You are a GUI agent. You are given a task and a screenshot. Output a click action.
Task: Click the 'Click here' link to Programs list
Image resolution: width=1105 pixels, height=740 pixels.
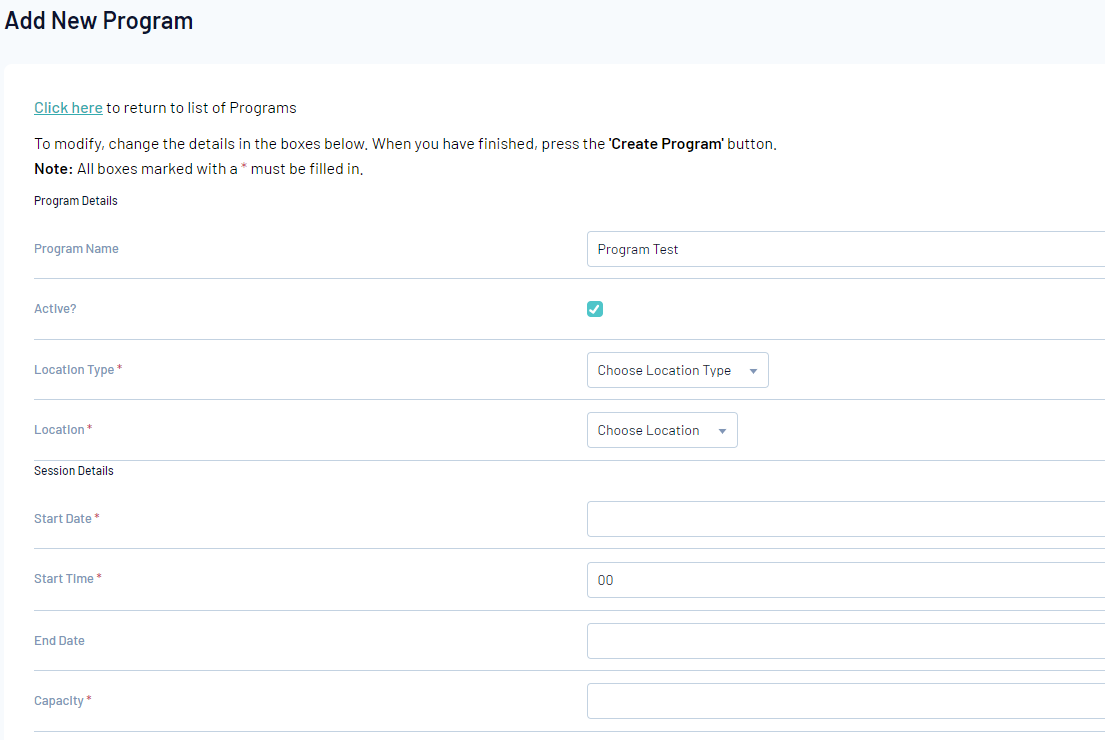[x=68, y=108]
